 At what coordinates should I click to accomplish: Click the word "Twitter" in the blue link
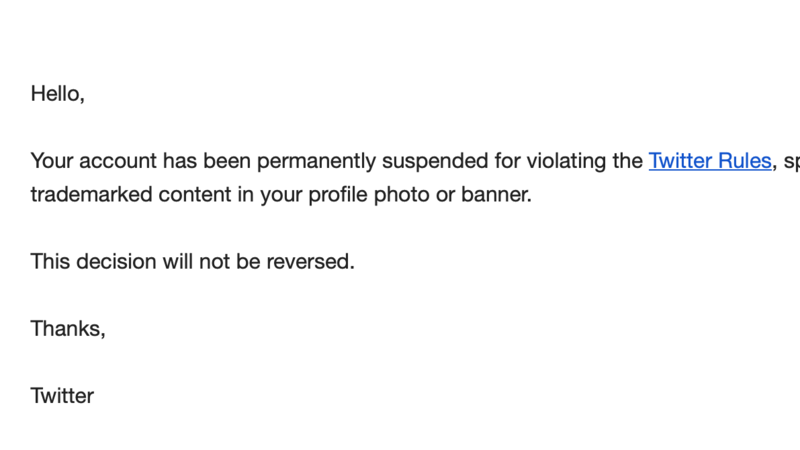click(680, 161)
